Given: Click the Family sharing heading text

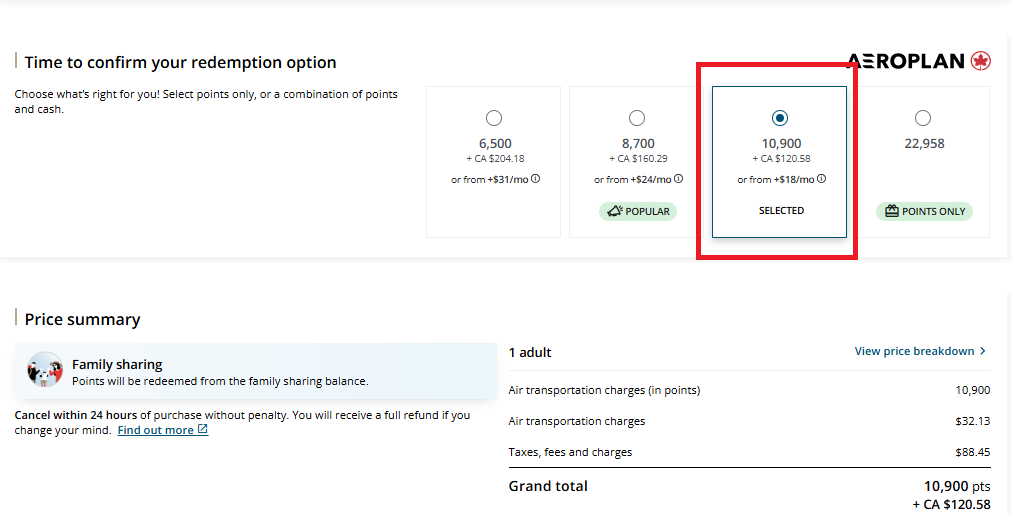Looking at the screenshot, I should (x=117, y=365).
